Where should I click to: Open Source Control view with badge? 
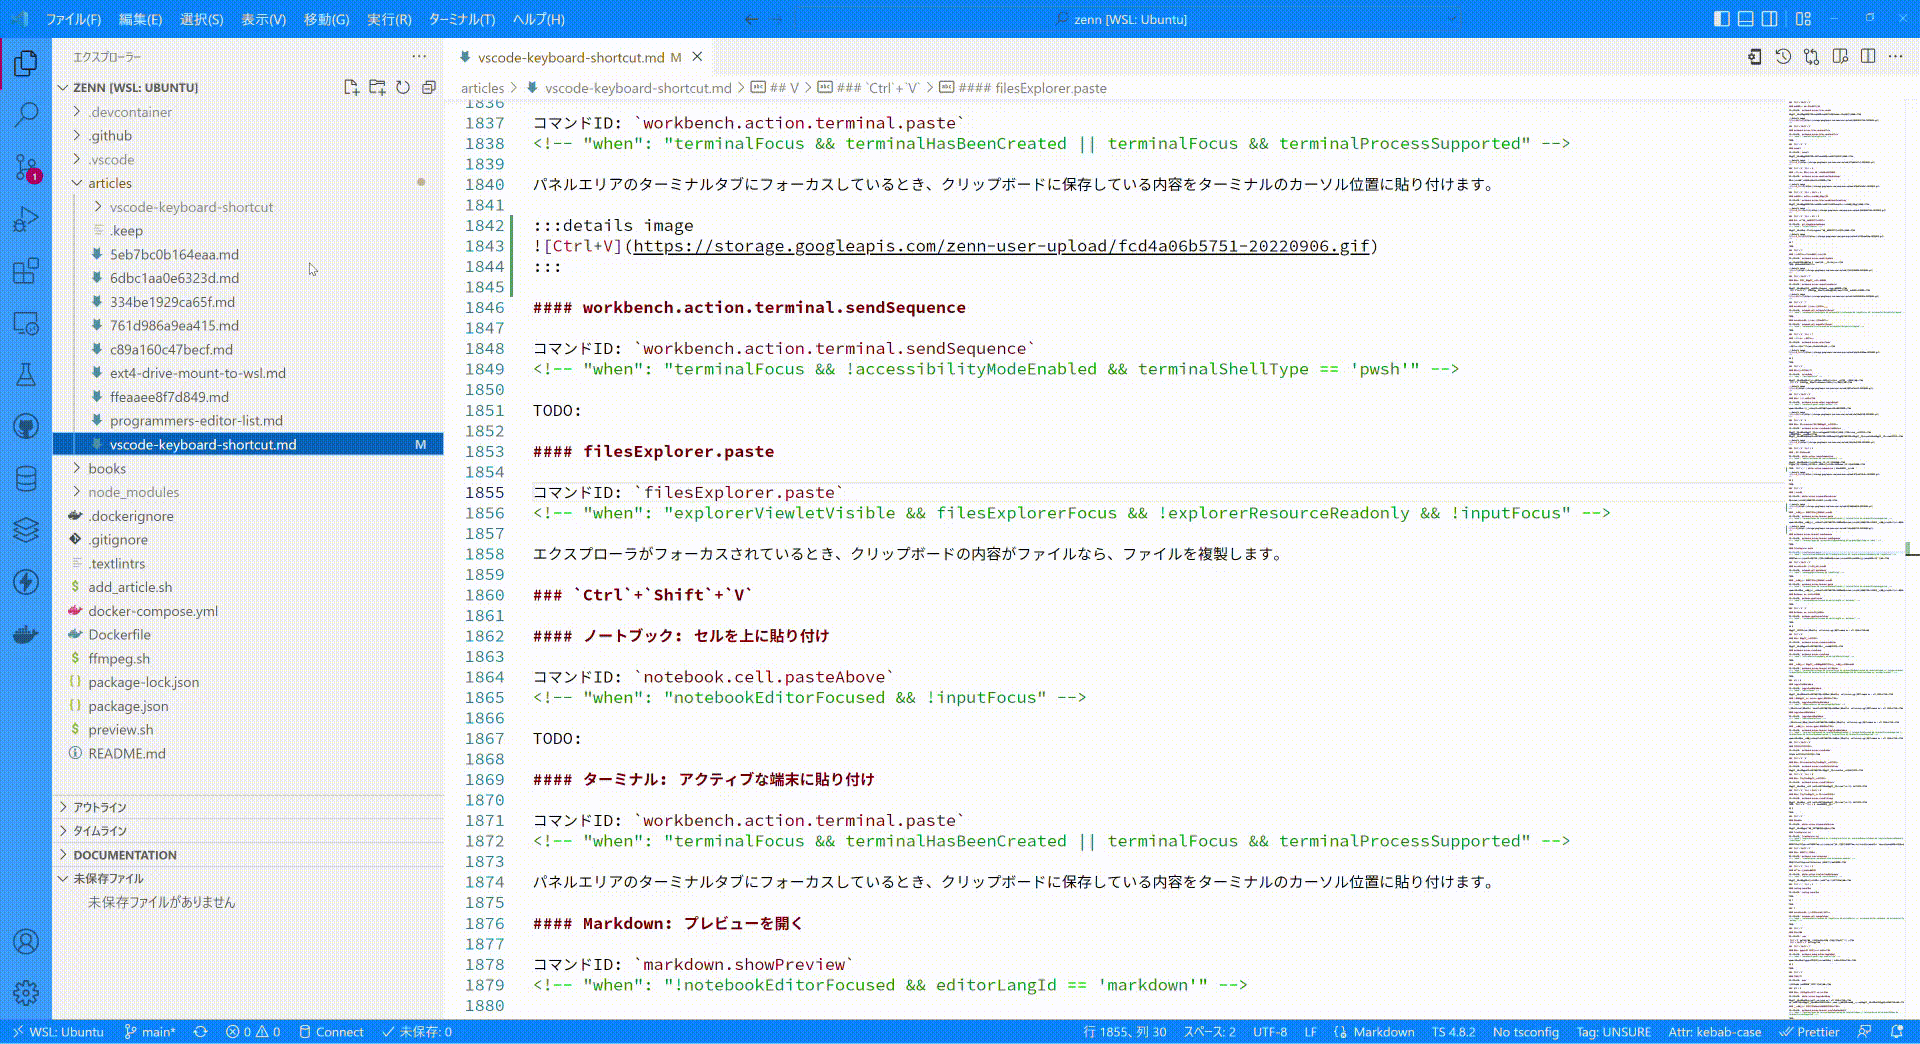coord(26,167)
